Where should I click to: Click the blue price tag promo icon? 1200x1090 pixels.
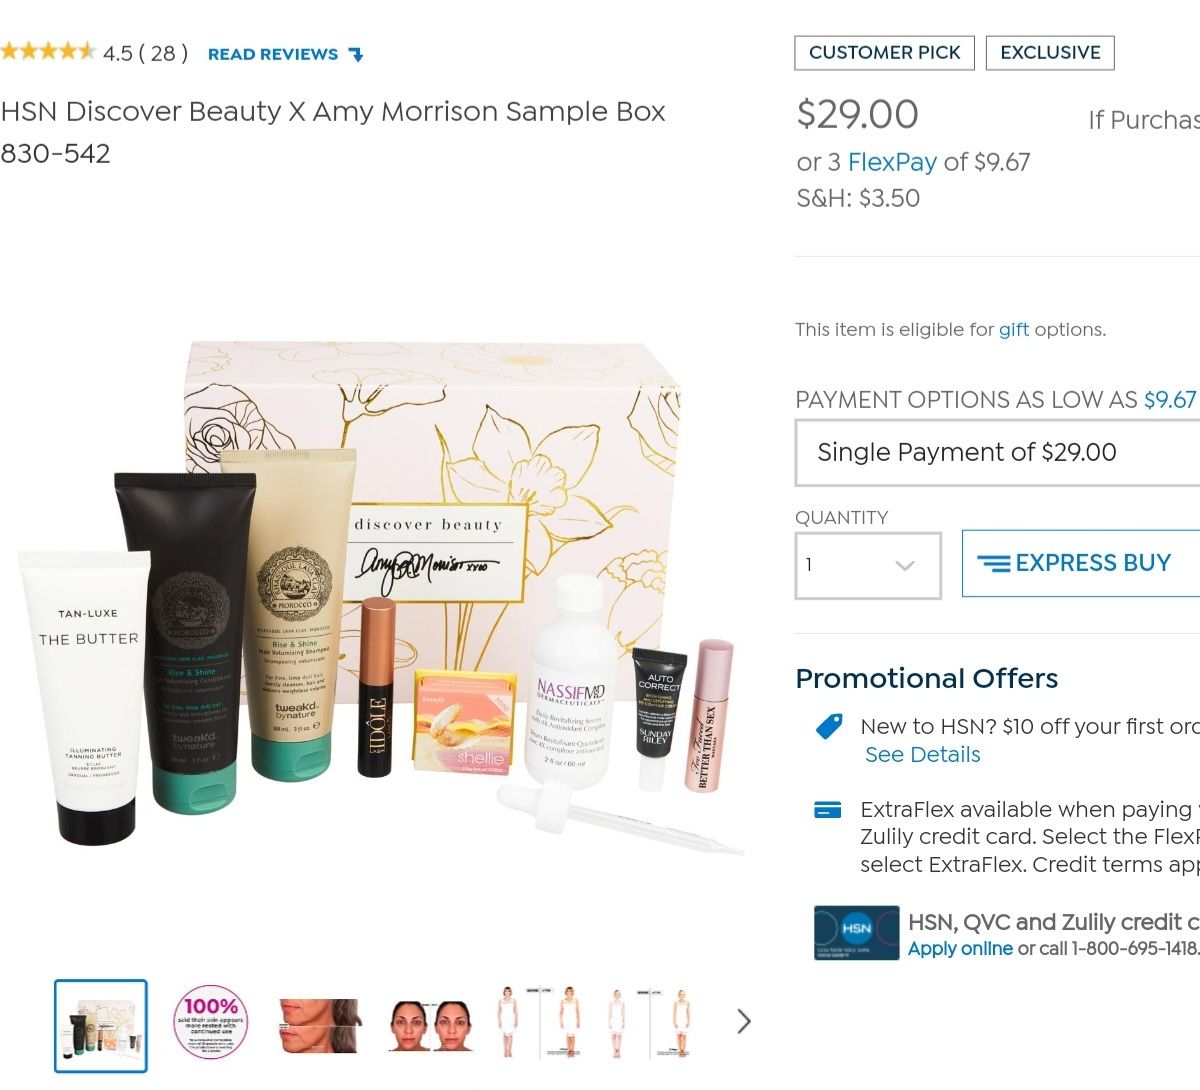(829, 726)
